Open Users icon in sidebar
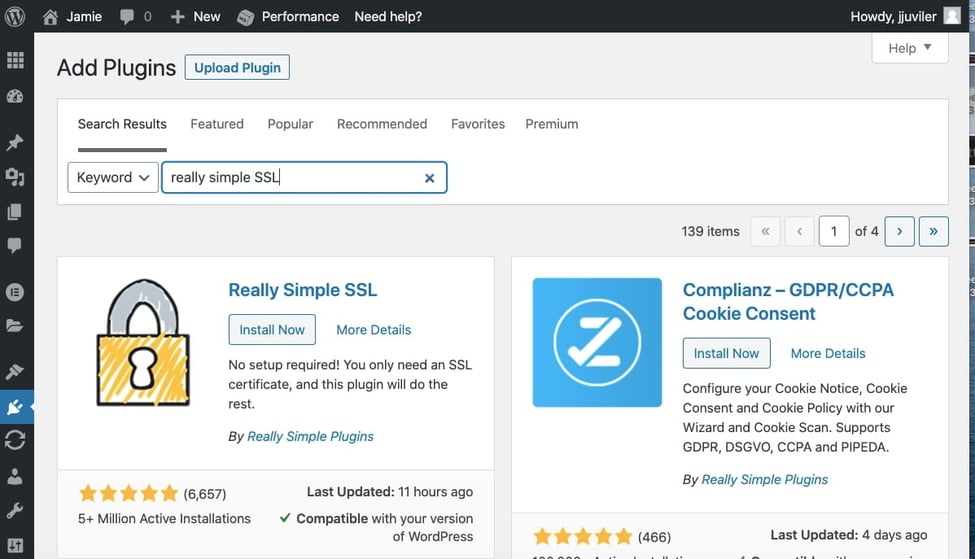Image resolution: width=975 pixels, height=559 pixels. pyautogui.click(x=15, y=477)
